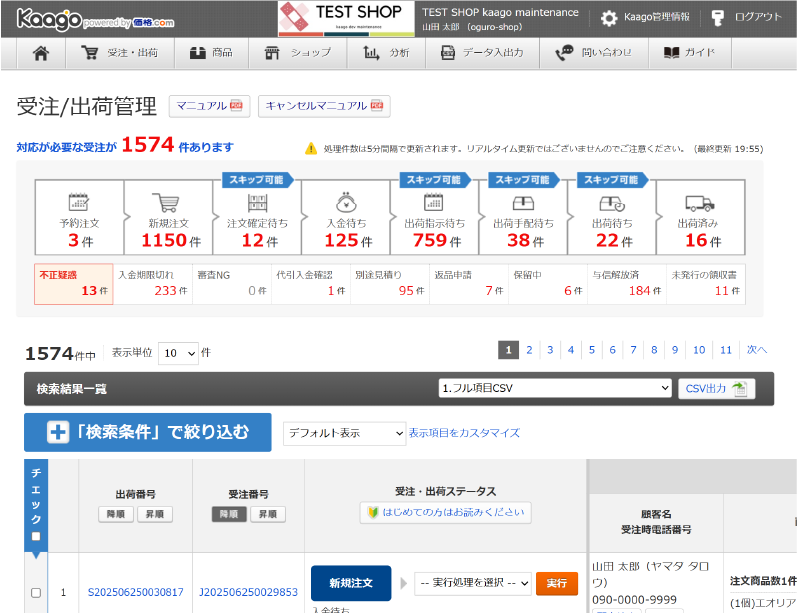Click the plus icon on 検索条件 button
797x613 pixels.
click(57, 432)
